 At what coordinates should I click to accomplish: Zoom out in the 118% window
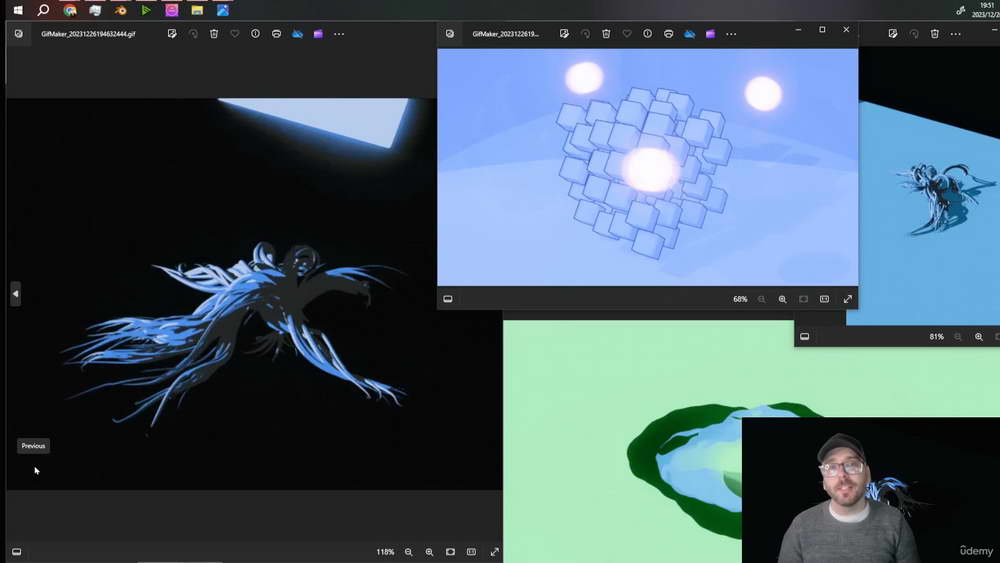click(409, 552)
